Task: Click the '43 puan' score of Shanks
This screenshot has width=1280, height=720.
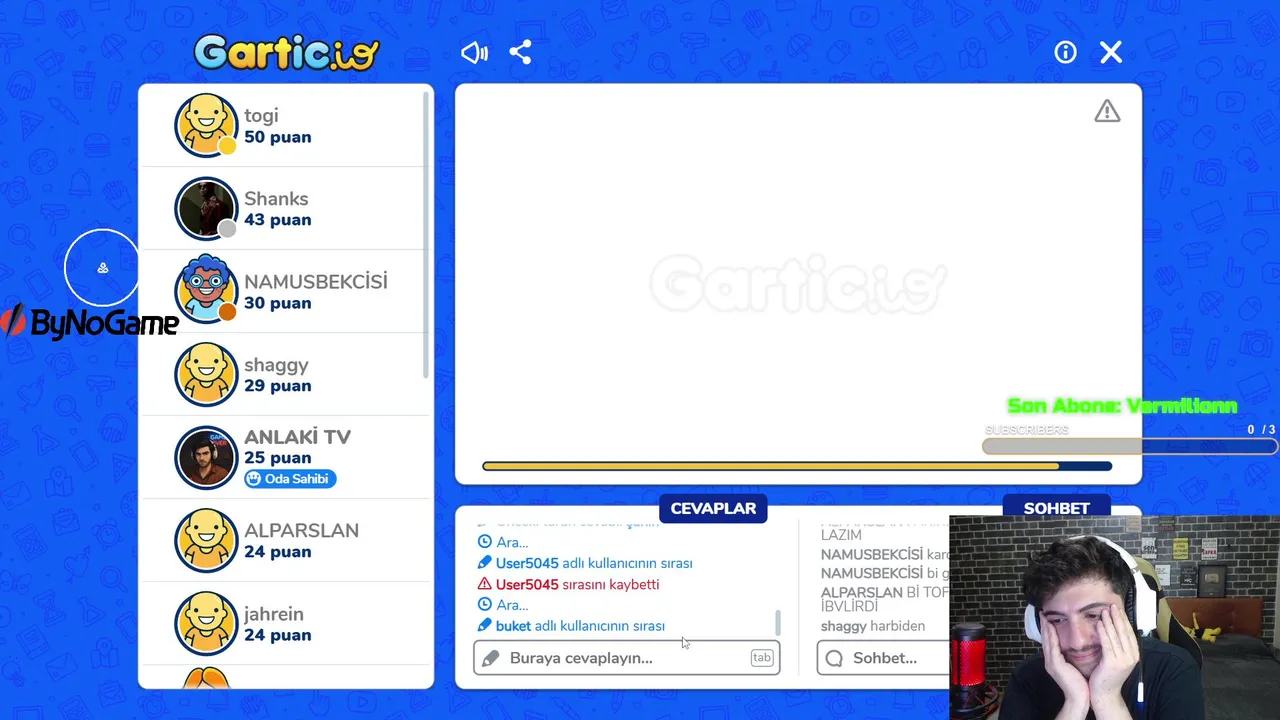Action: 277,220
